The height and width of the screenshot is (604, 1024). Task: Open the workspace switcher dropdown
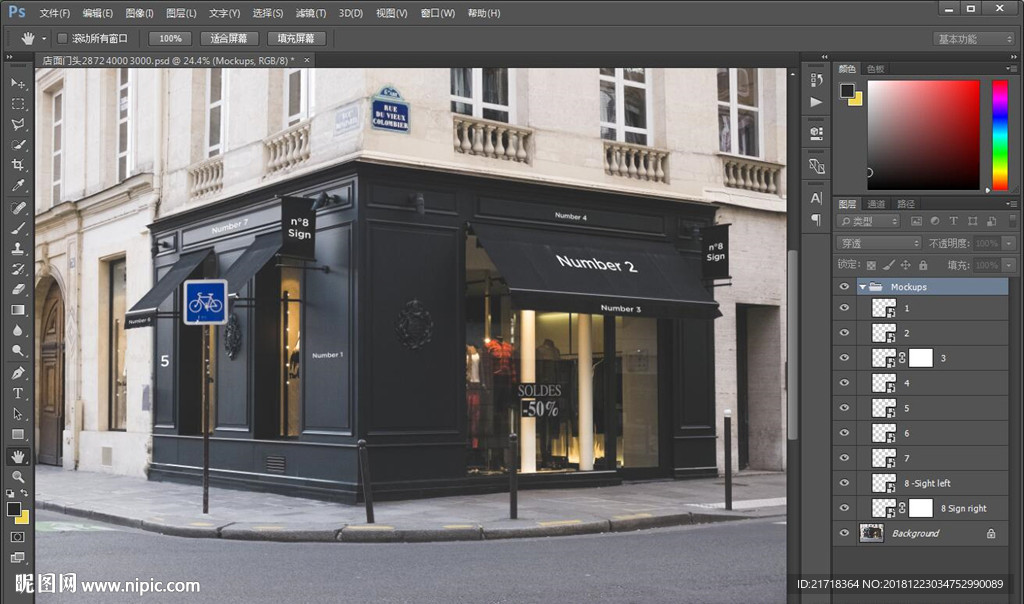[974, 39]
